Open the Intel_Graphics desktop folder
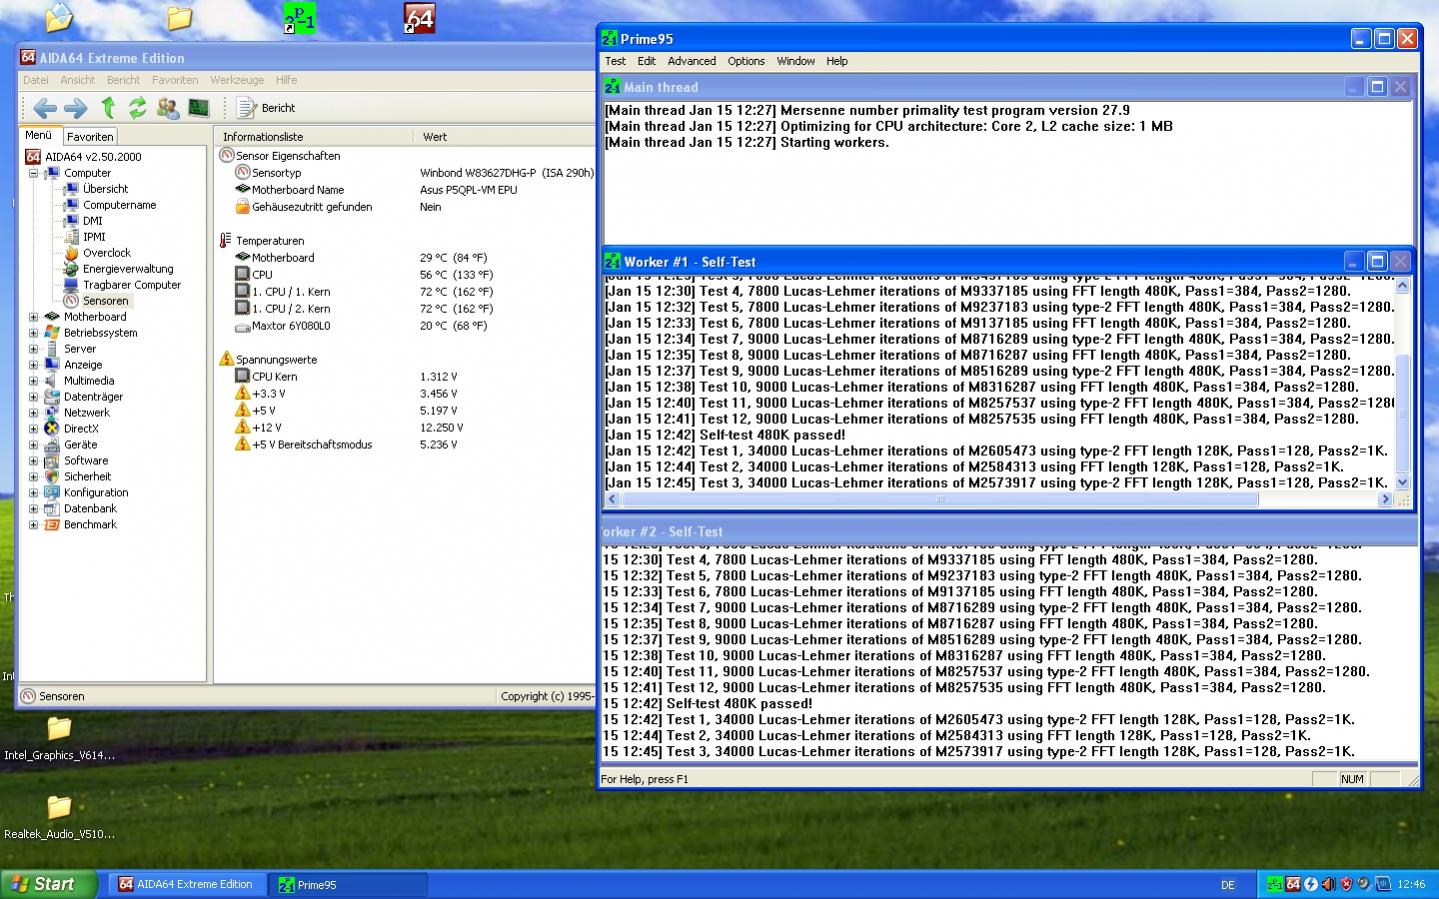This screenshot has height=899, width=1439. coord(59,737)
